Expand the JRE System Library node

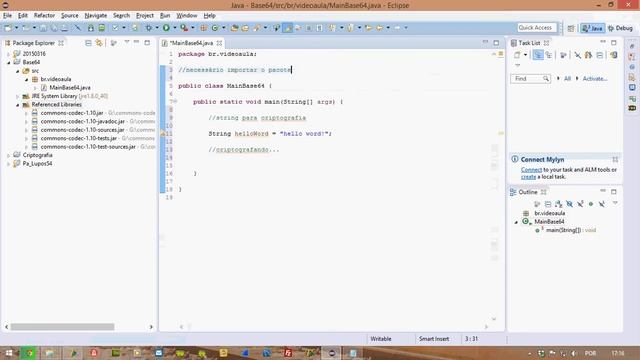click(x=18, y=96)
